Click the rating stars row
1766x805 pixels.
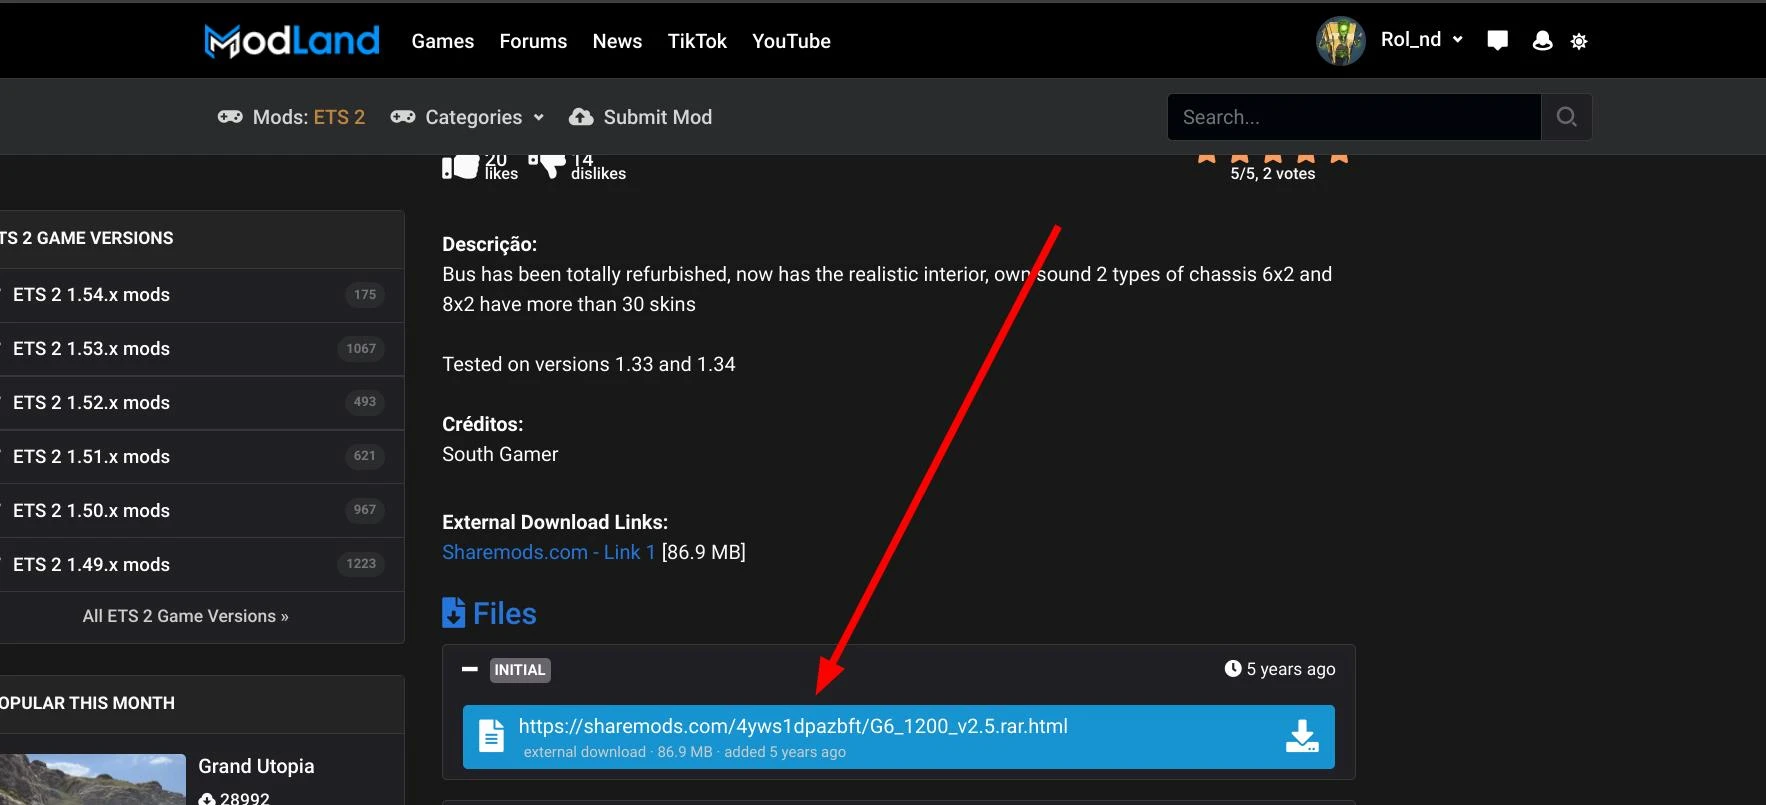pos(1273,158)
